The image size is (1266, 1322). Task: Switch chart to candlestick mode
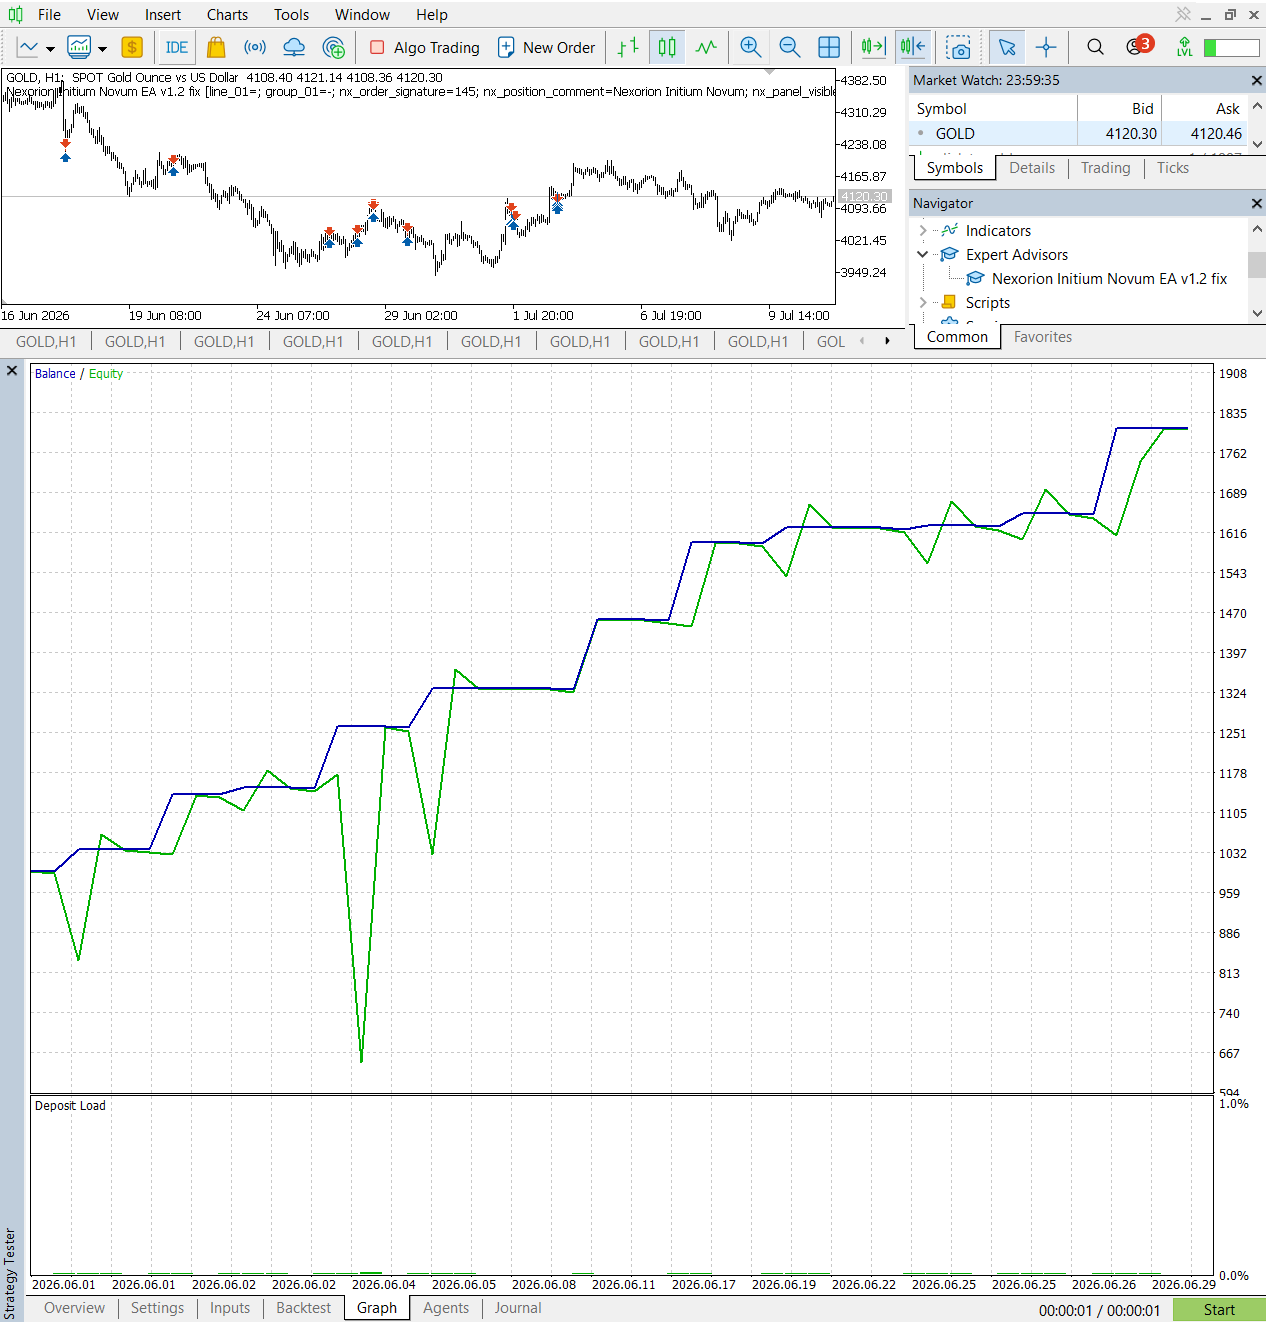pyautogui.click(x=667, y=47)
